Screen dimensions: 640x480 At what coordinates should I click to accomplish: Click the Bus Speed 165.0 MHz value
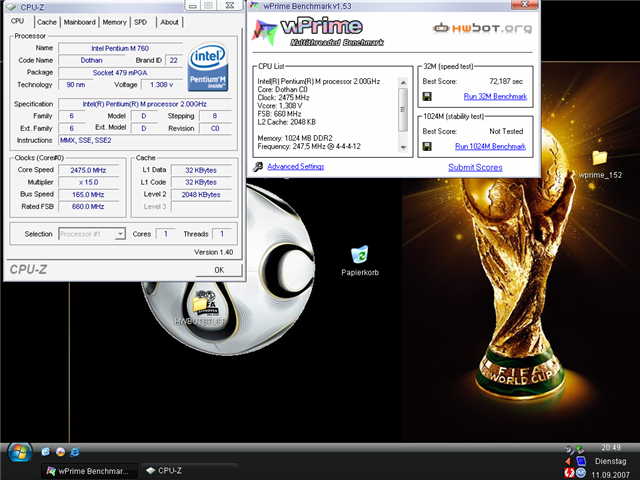click(x=89, y=195)
